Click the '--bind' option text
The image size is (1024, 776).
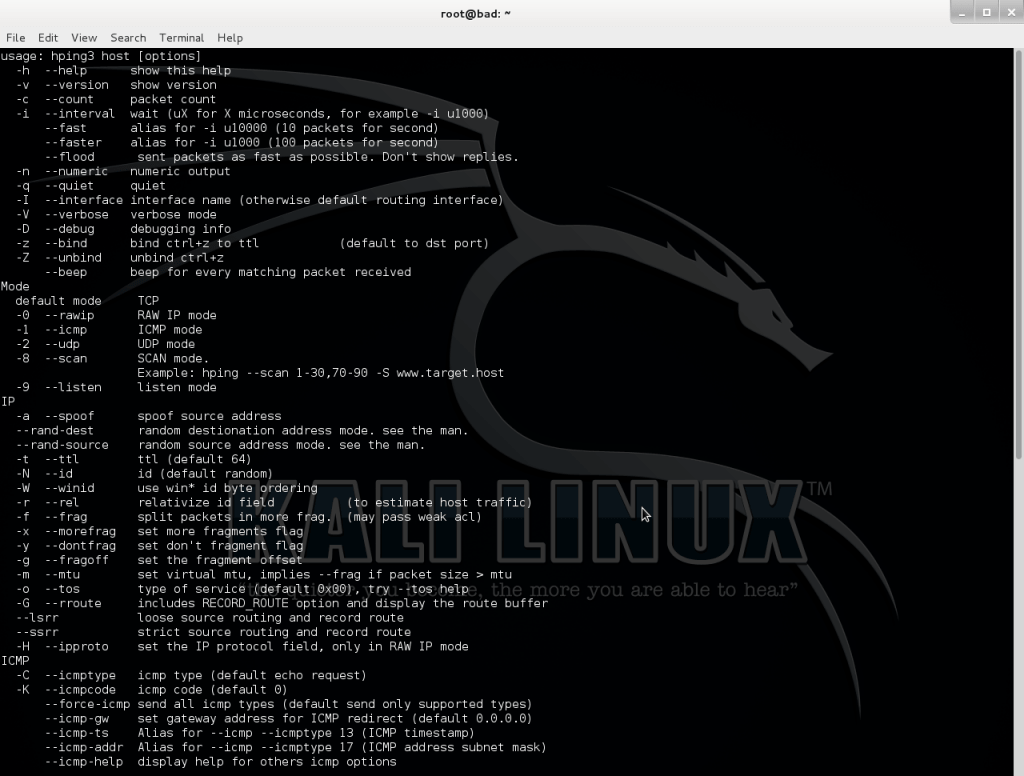click(65, 243)
